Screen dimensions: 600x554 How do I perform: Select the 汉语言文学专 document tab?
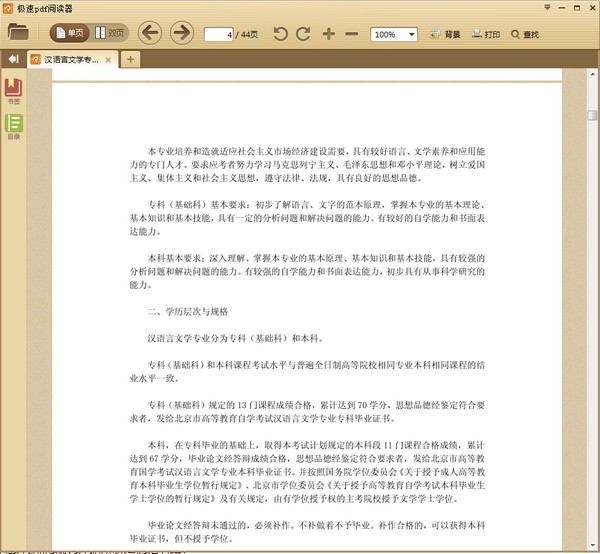pyautogui.click(x=72, y=60)
